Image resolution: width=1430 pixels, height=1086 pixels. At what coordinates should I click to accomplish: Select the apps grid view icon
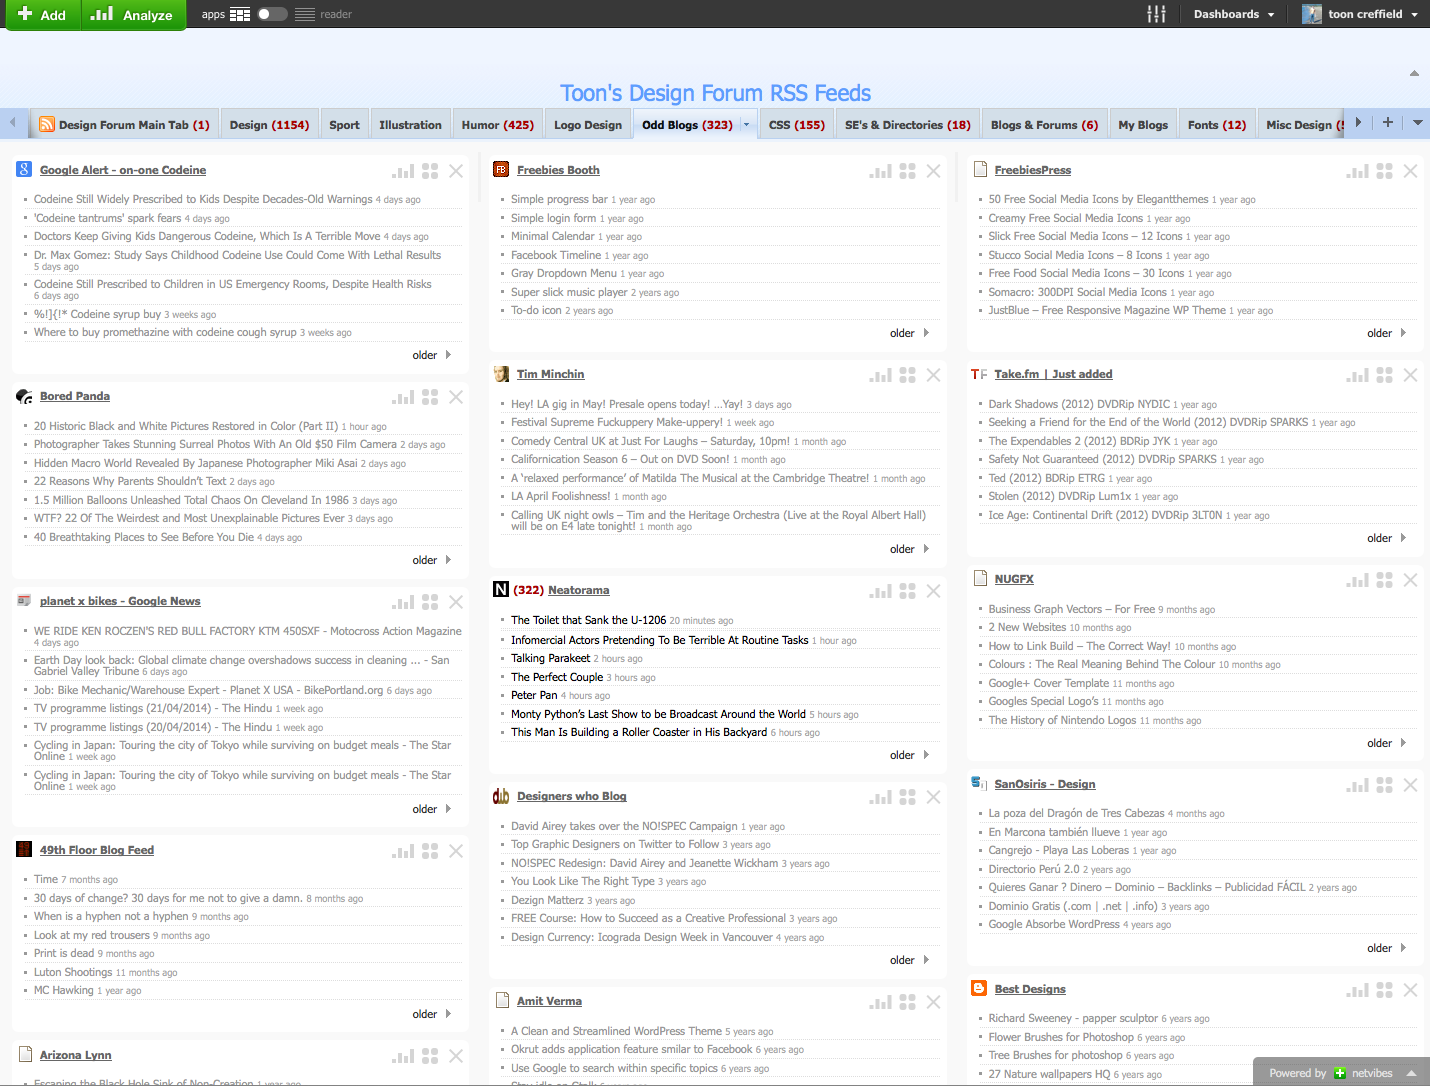(x=240, y=14)
